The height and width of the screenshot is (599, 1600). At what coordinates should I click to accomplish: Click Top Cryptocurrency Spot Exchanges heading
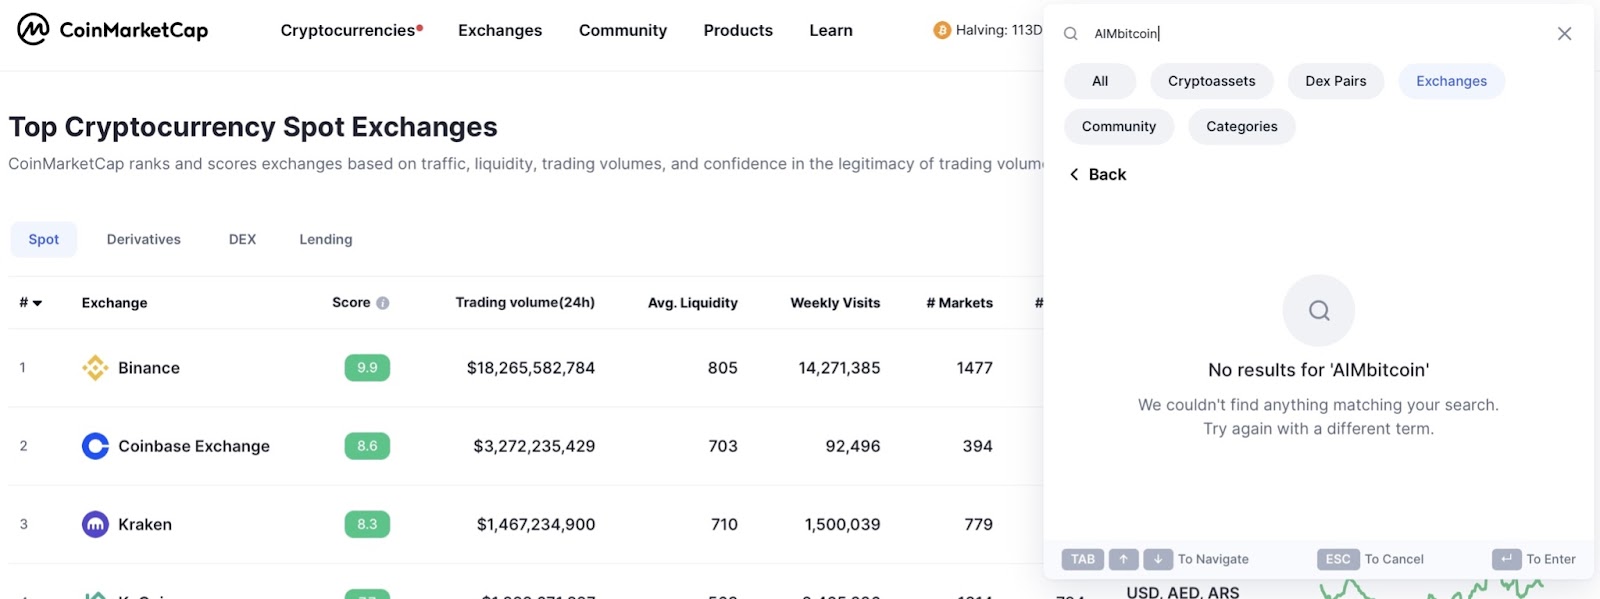tap(253, 127)
